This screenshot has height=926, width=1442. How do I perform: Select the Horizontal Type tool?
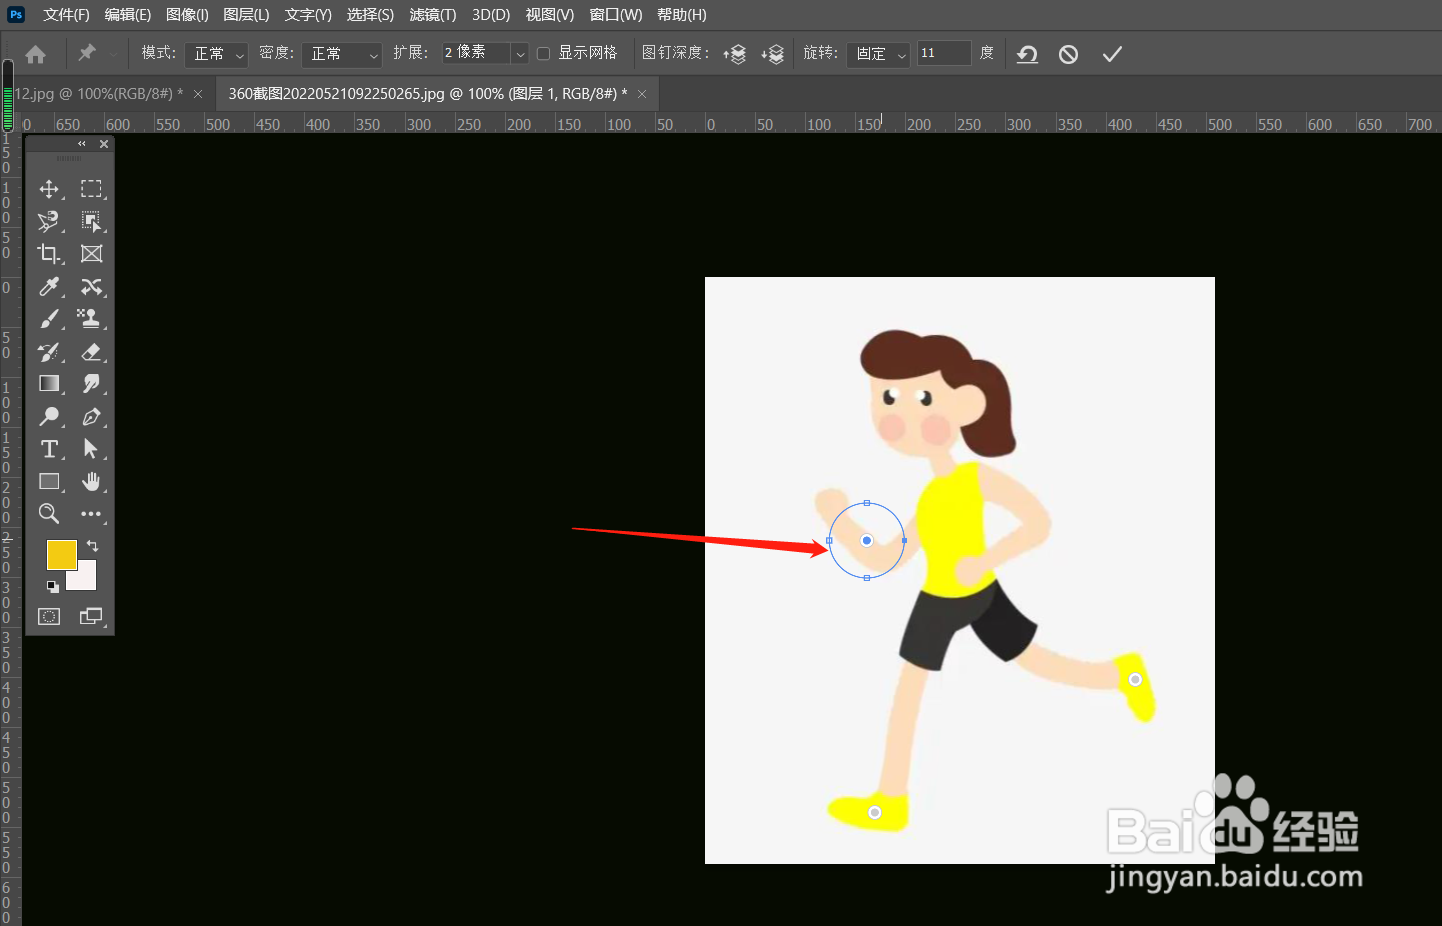pyautogui.click(x=49, y=449)
